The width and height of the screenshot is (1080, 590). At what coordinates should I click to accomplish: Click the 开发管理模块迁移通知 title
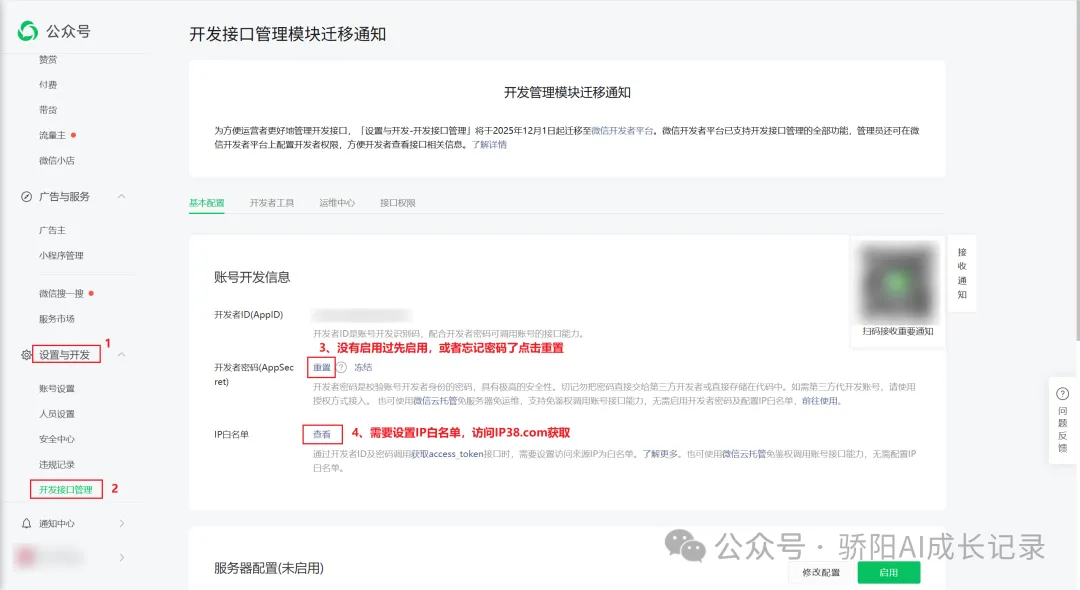pos(568,93)
